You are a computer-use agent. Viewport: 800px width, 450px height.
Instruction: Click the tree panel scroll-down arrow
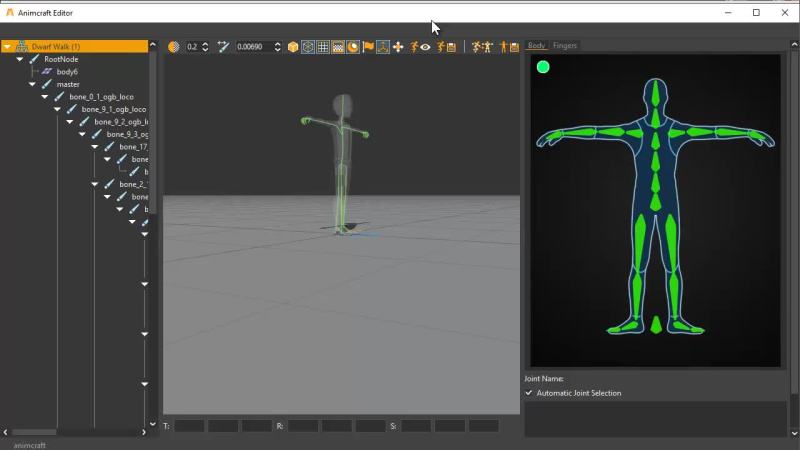tap(153, 423)
